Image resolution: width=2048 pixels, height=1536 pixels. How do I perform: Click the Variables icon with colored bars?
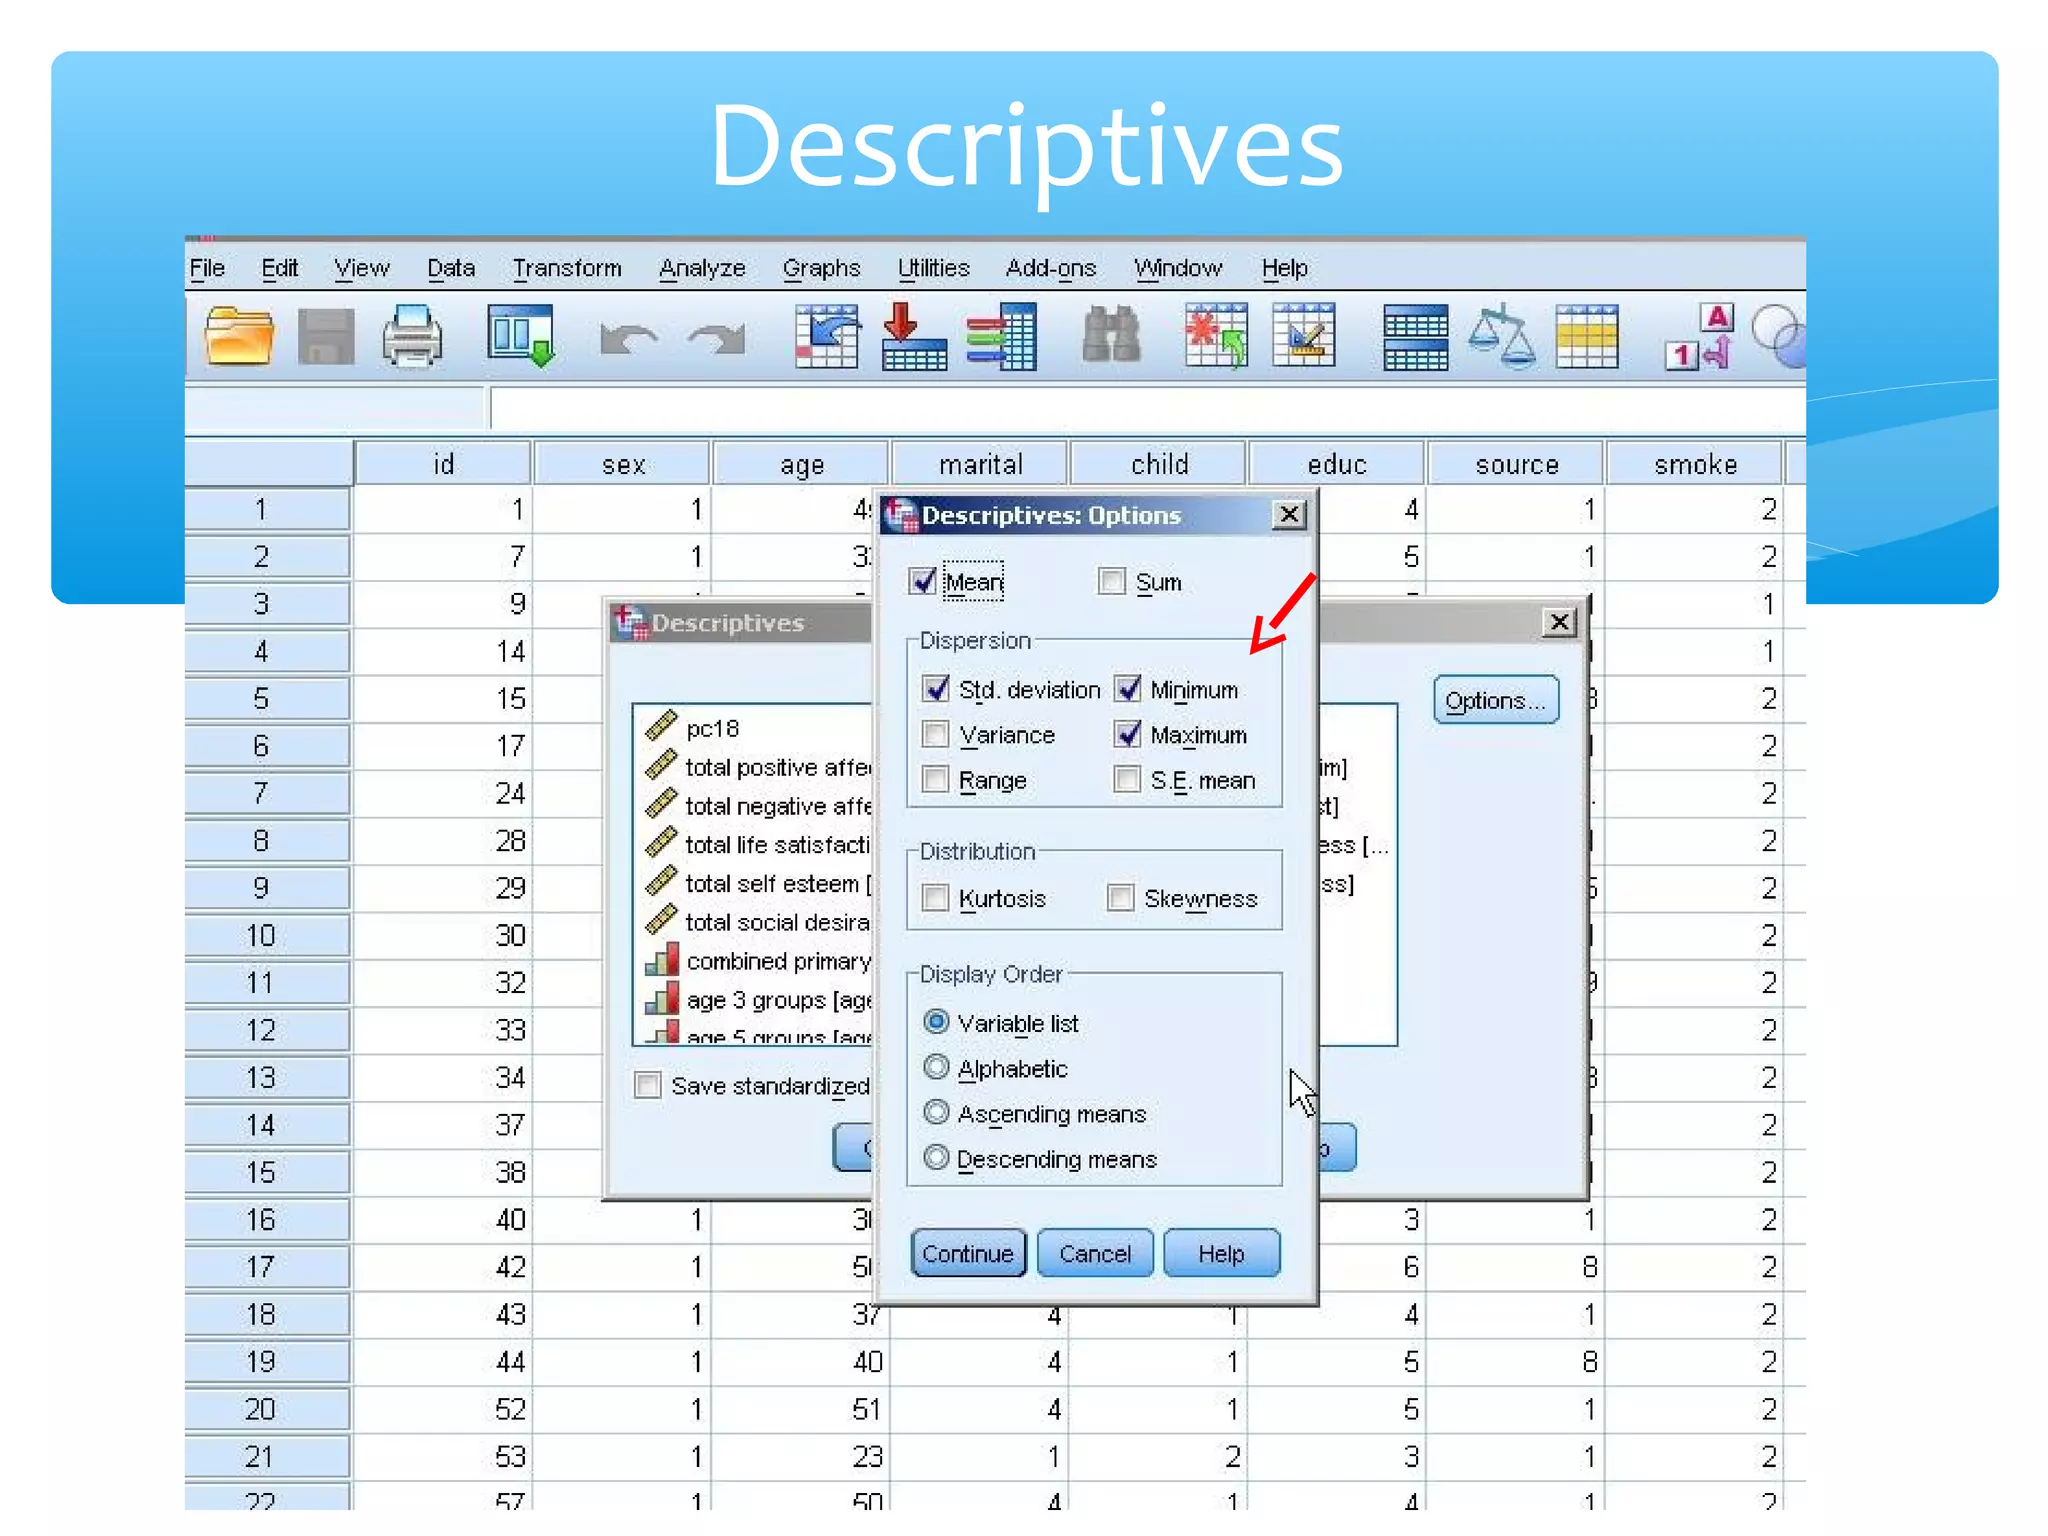click(1001, 337)
